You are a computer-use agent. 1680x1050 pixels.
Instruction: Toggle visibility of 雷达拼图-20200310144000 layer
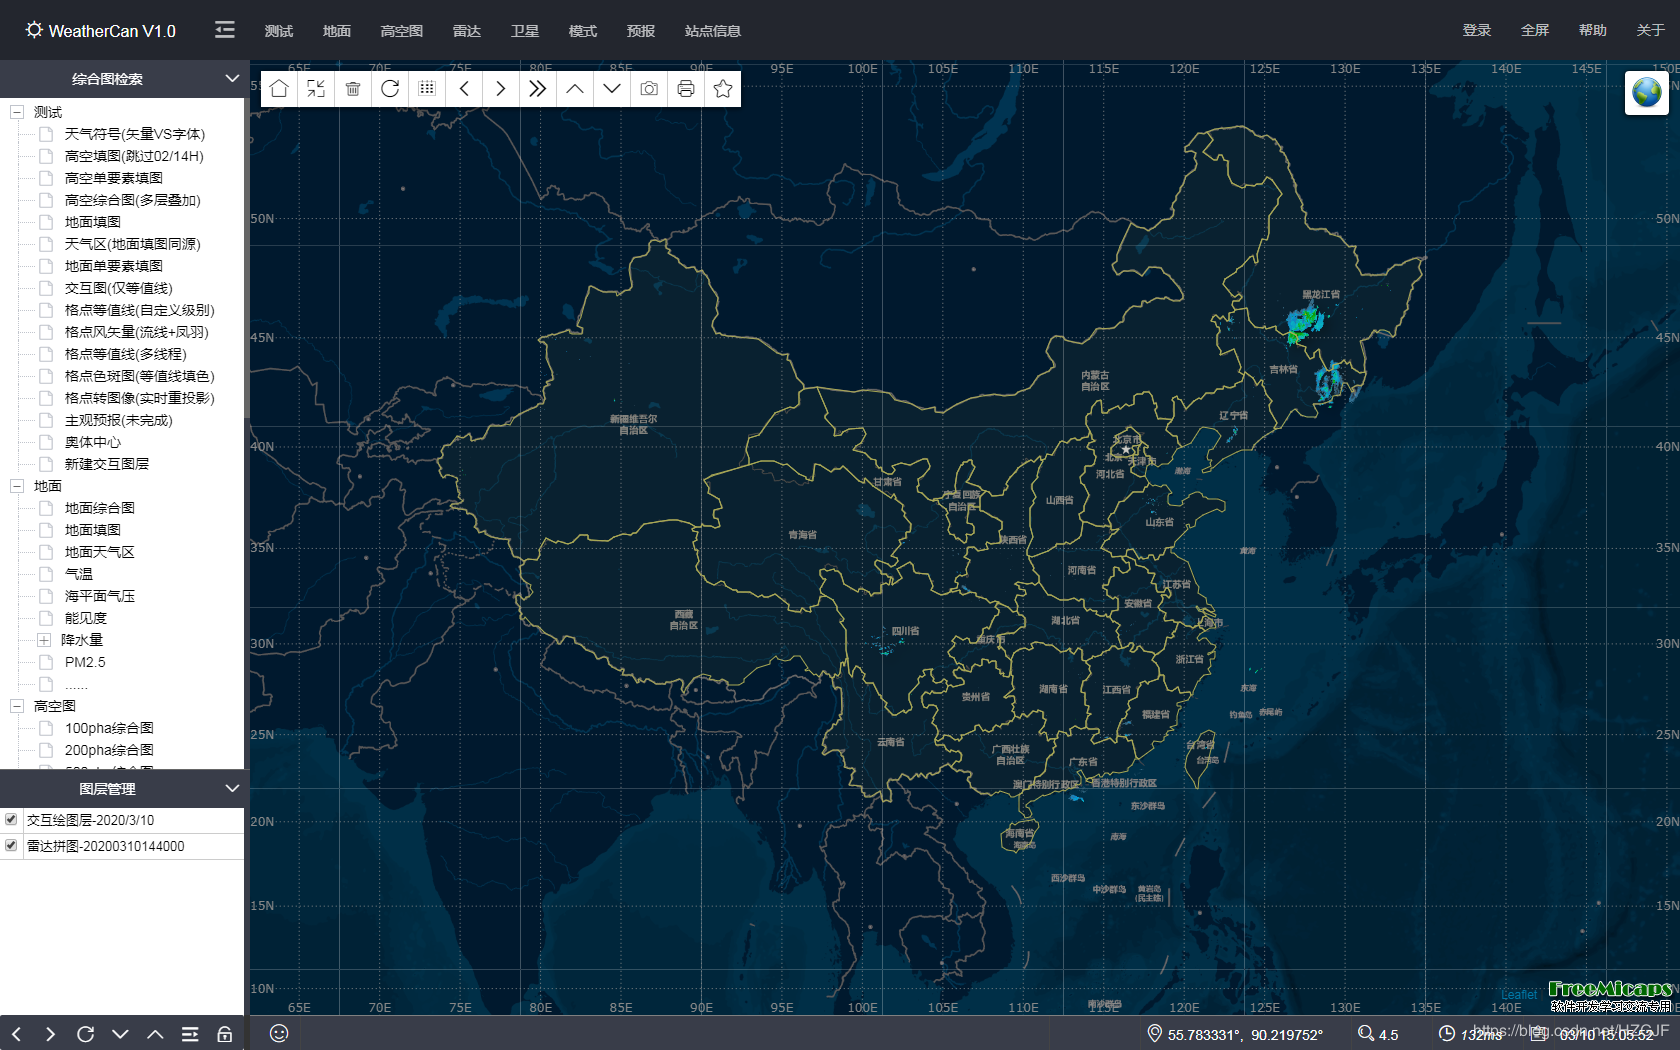[x=11, y=845]
